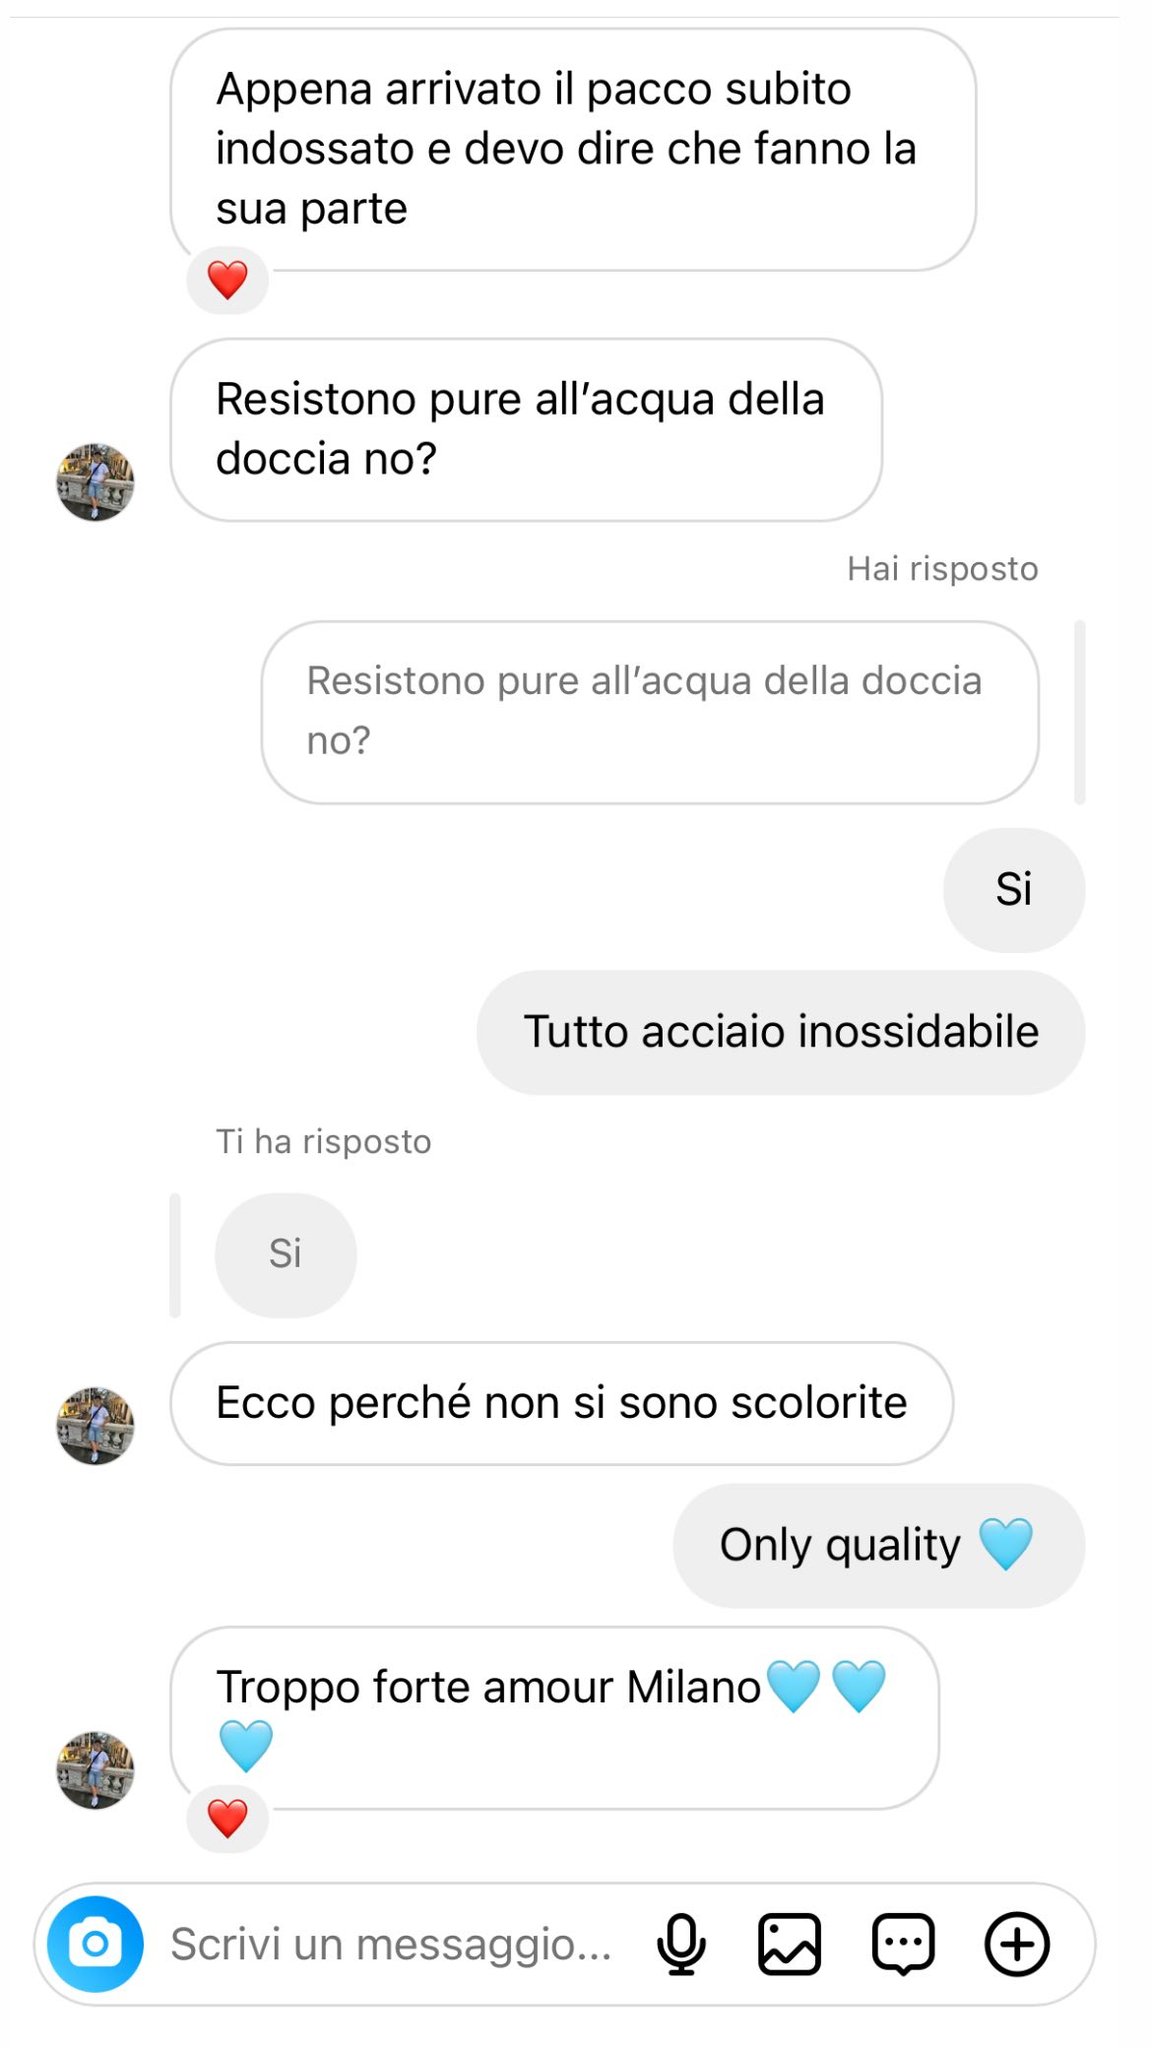Open the photo gallery picker icon

tap(789, 1944)
